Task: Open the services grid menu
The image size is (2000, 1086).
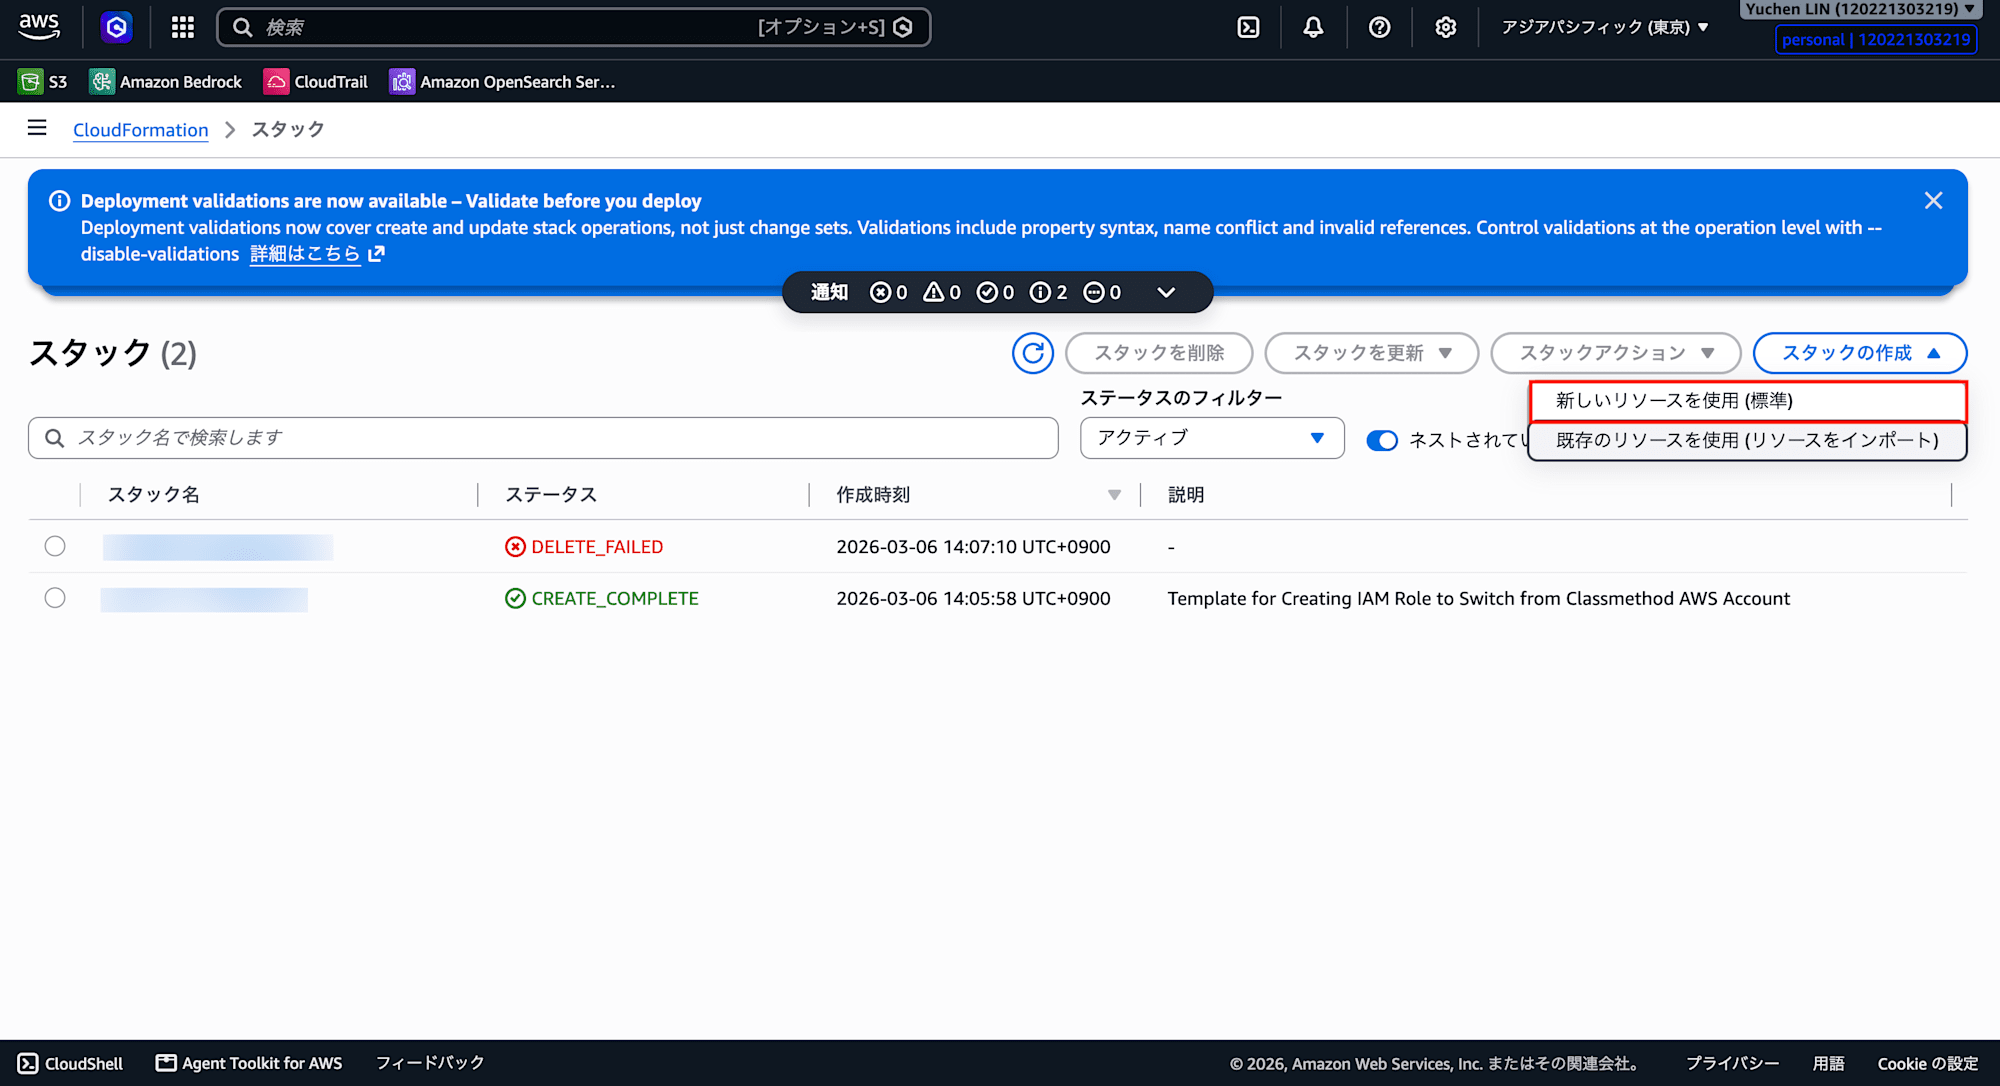Action: click(x=182, y=27)
